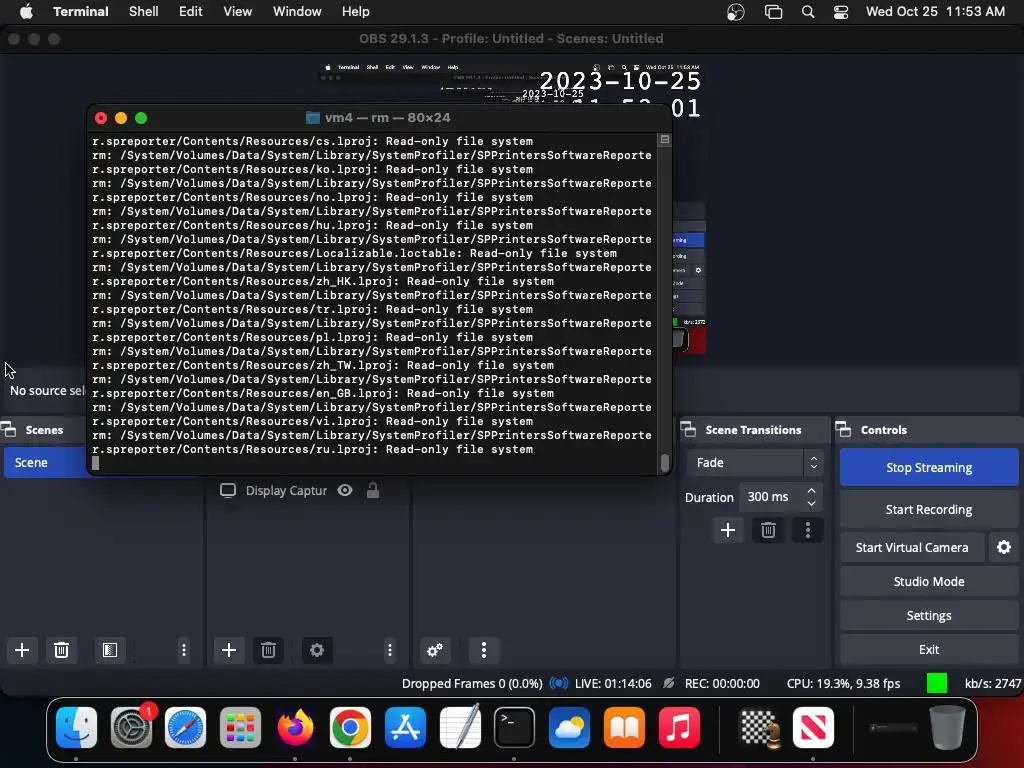Add a new scene with plus icon
Screen dimensions: 1024x768
click(22, 650)
